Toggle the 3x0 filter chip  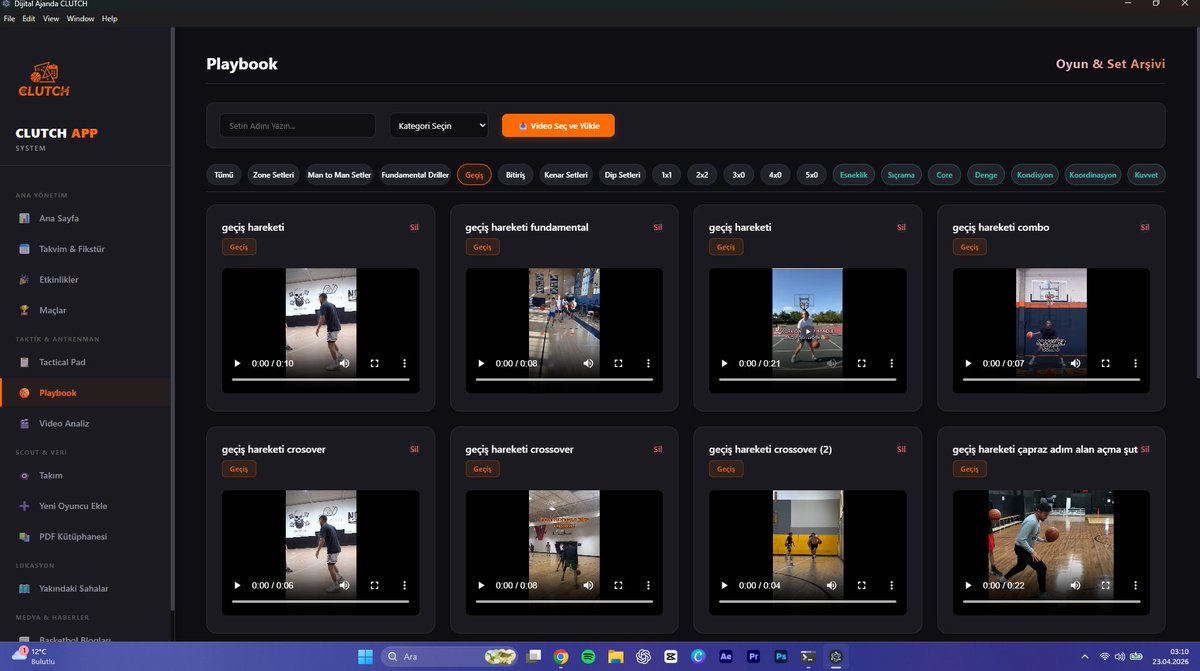click(x=738, y=175)
